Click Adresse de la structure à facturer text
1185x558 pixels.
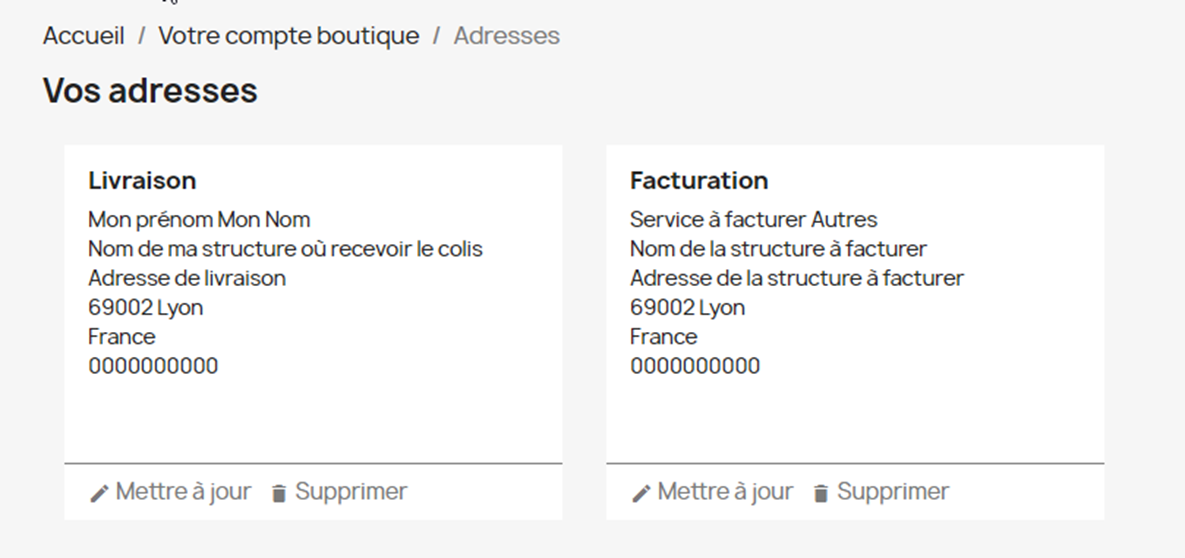pyautogui.click(x=796, y=278)
